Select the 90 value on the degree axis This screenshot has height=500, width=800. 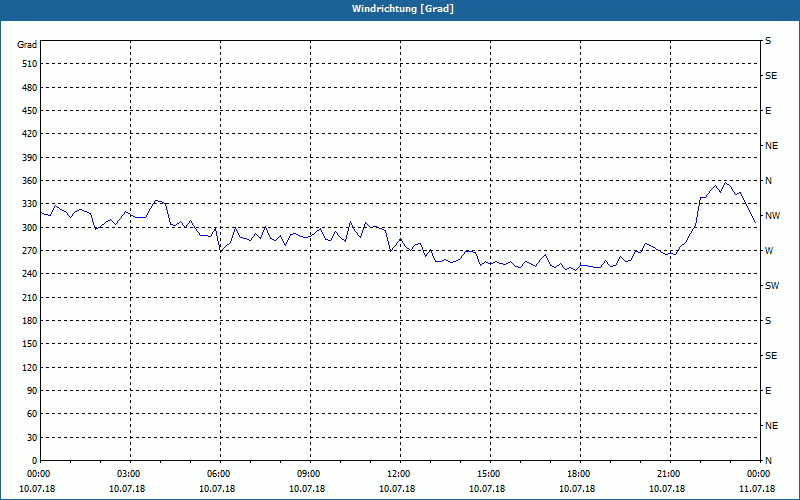32,391
